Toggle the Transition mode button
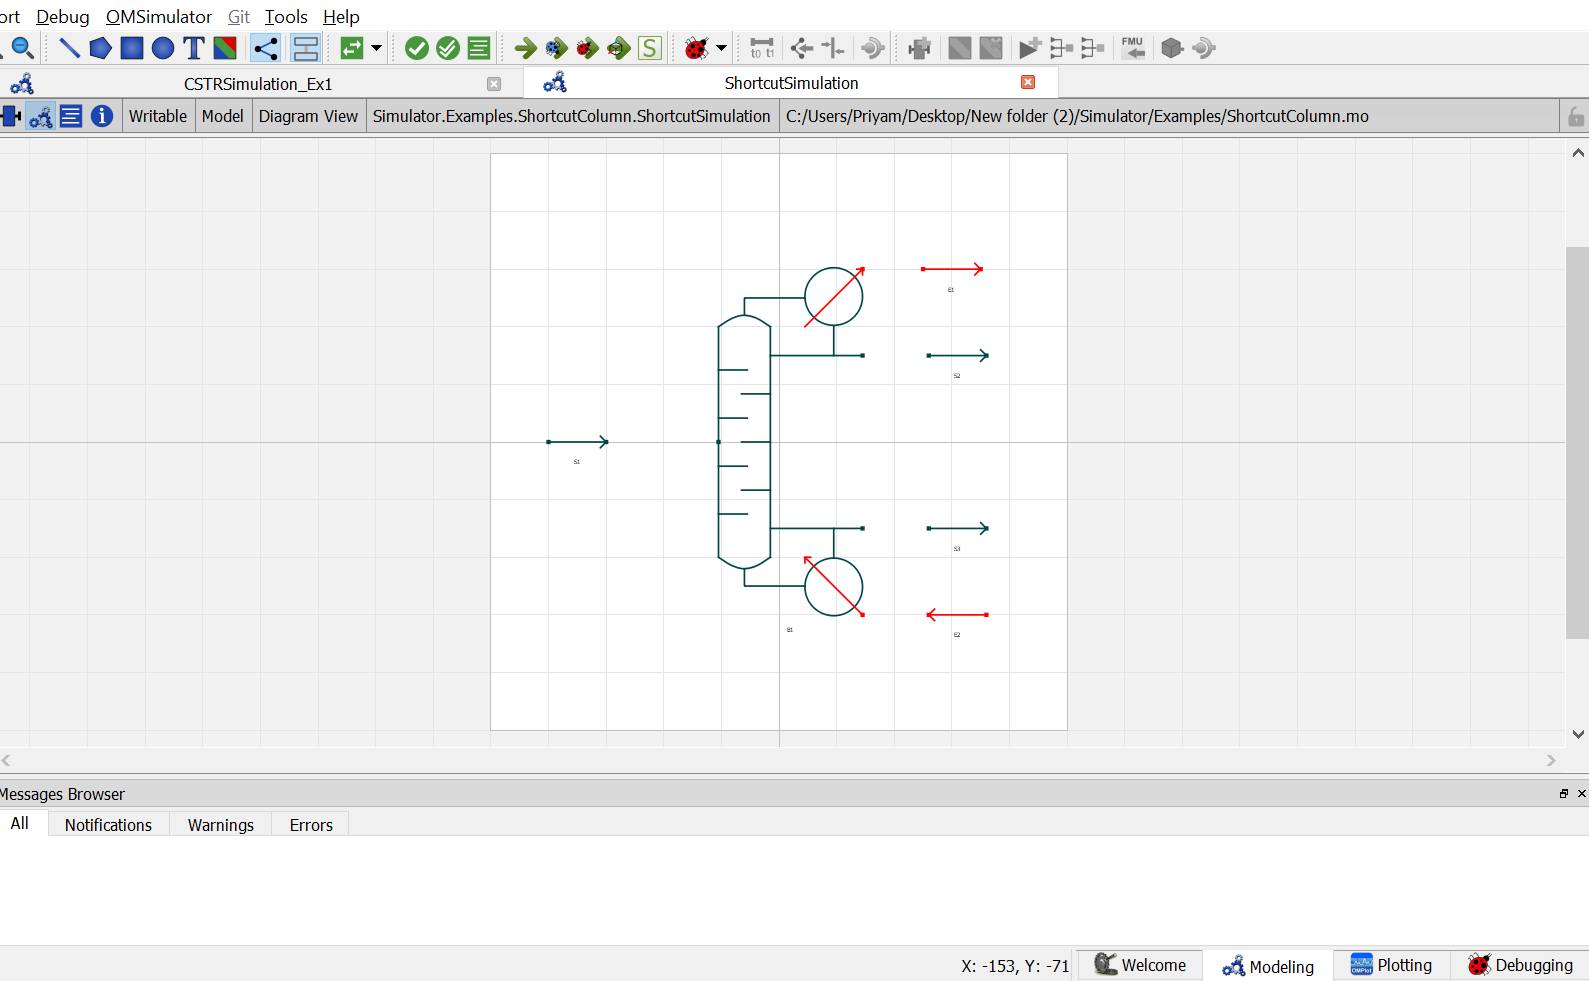The width and height of the screenshot is (1589, 981). point(306,47)
